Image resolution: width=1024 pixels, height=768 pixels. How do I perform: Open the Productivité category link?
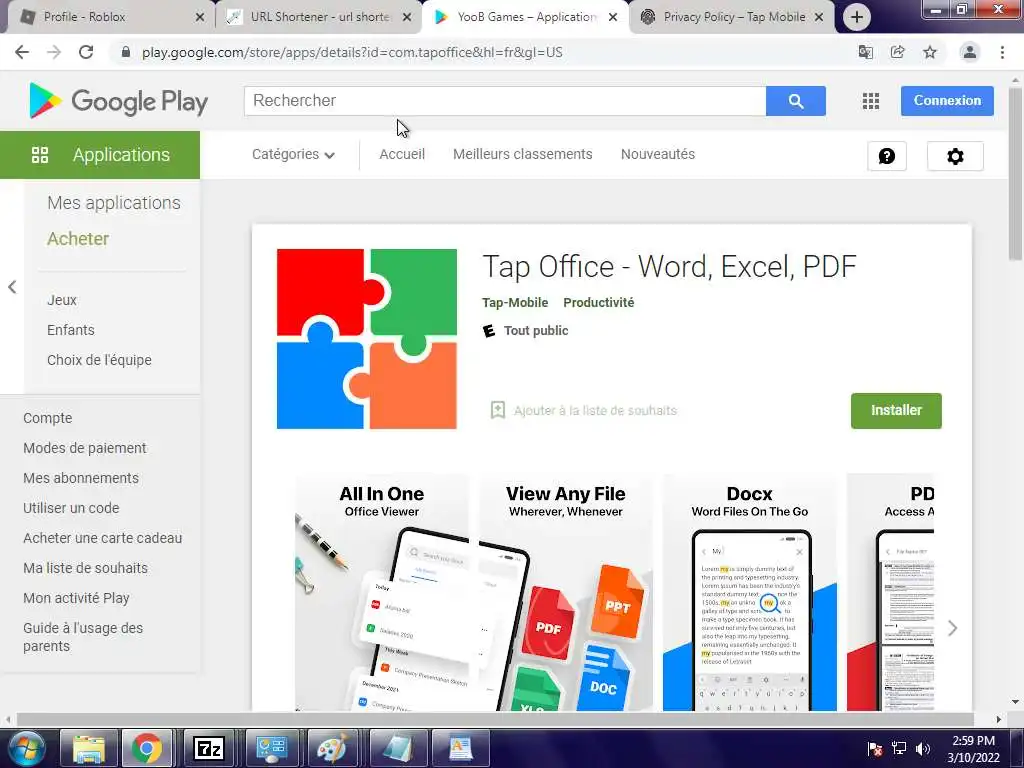[598, 302]
